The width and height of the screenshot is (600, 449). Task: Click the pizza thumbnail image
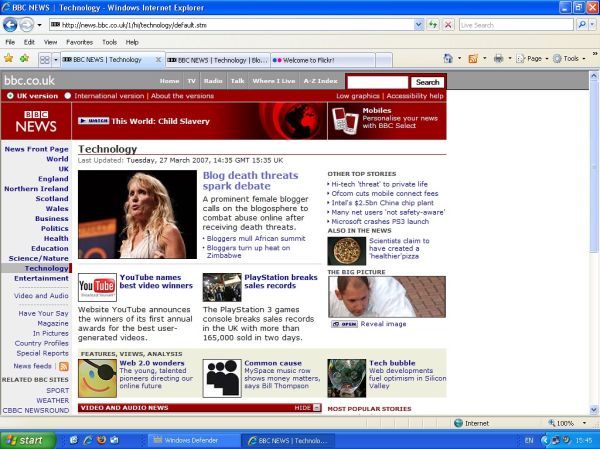pos(347,251)
